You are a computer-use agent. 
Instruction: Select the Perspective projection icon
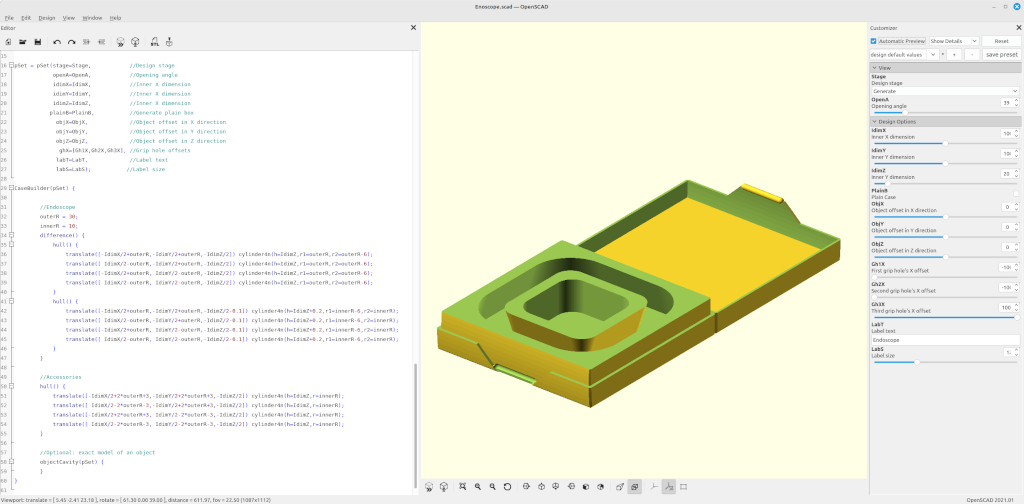(620, 486)
